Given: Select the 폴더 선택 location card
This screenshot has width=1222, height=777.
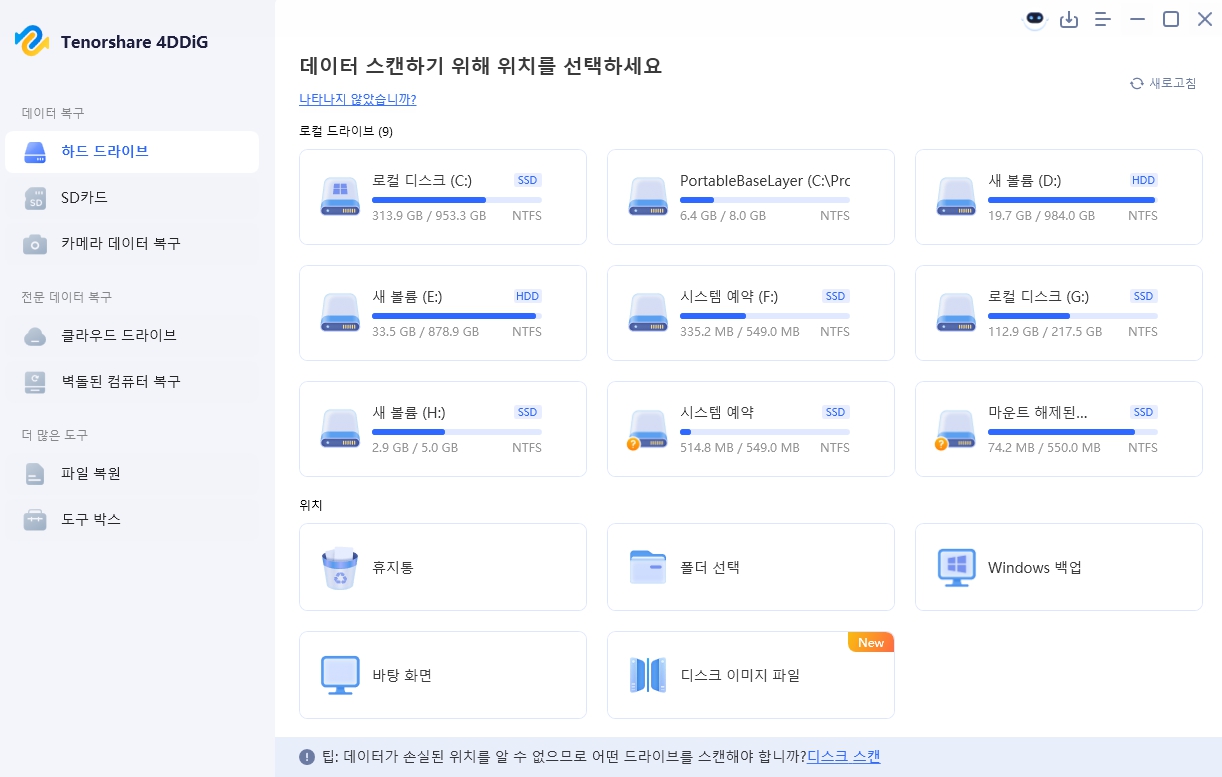Looking at the screenshot, I should click(x=751, y=567).
